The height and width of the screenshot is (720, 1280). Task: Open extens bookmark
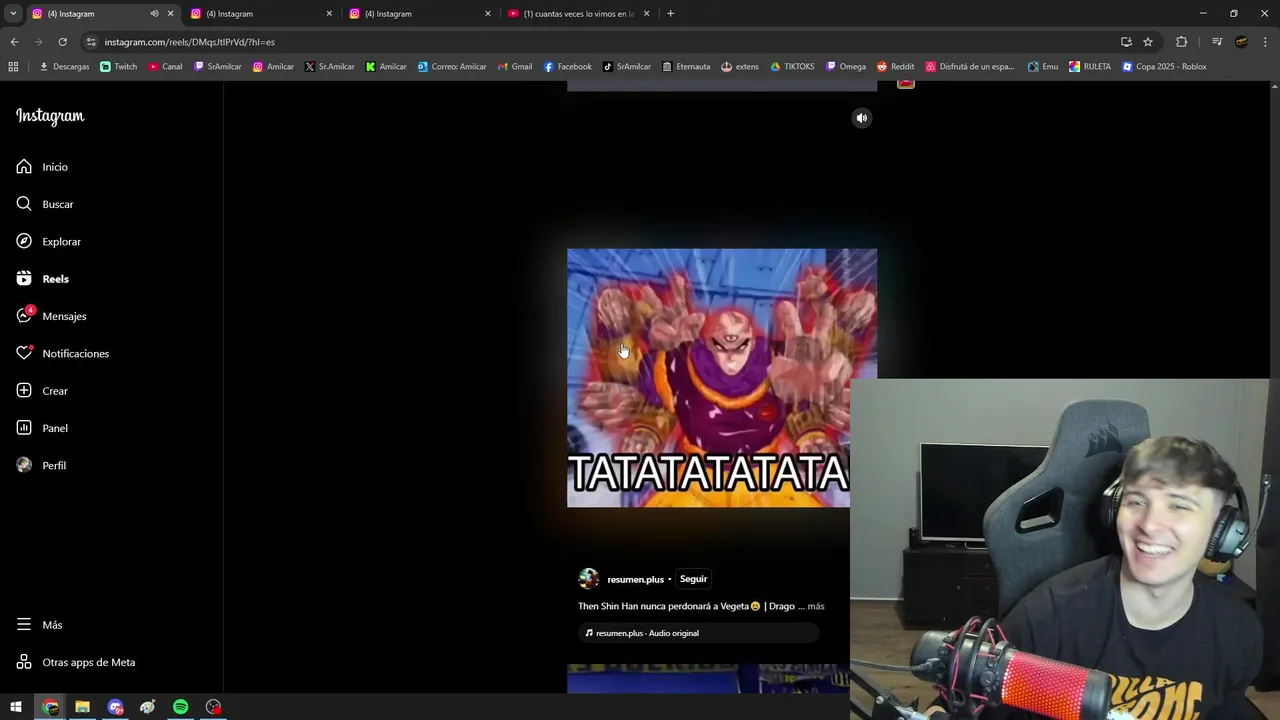(x=740, y=67)
